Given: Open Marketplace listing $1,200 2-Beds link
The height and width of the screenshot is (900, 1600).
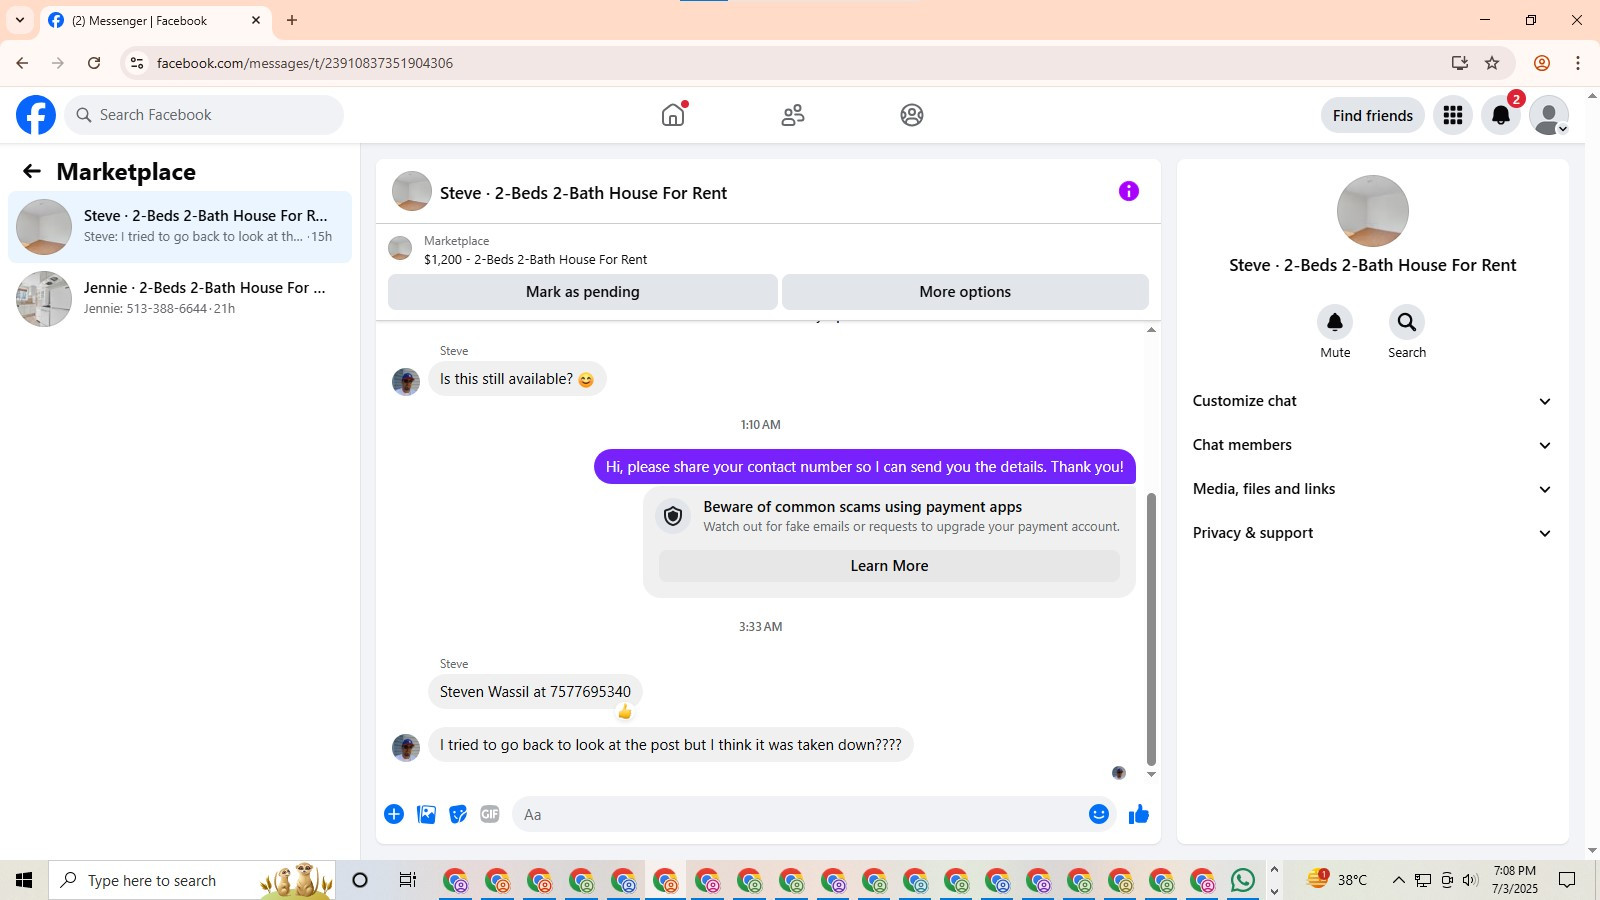Looking at the screenshot, I should [x=535, y=259].
